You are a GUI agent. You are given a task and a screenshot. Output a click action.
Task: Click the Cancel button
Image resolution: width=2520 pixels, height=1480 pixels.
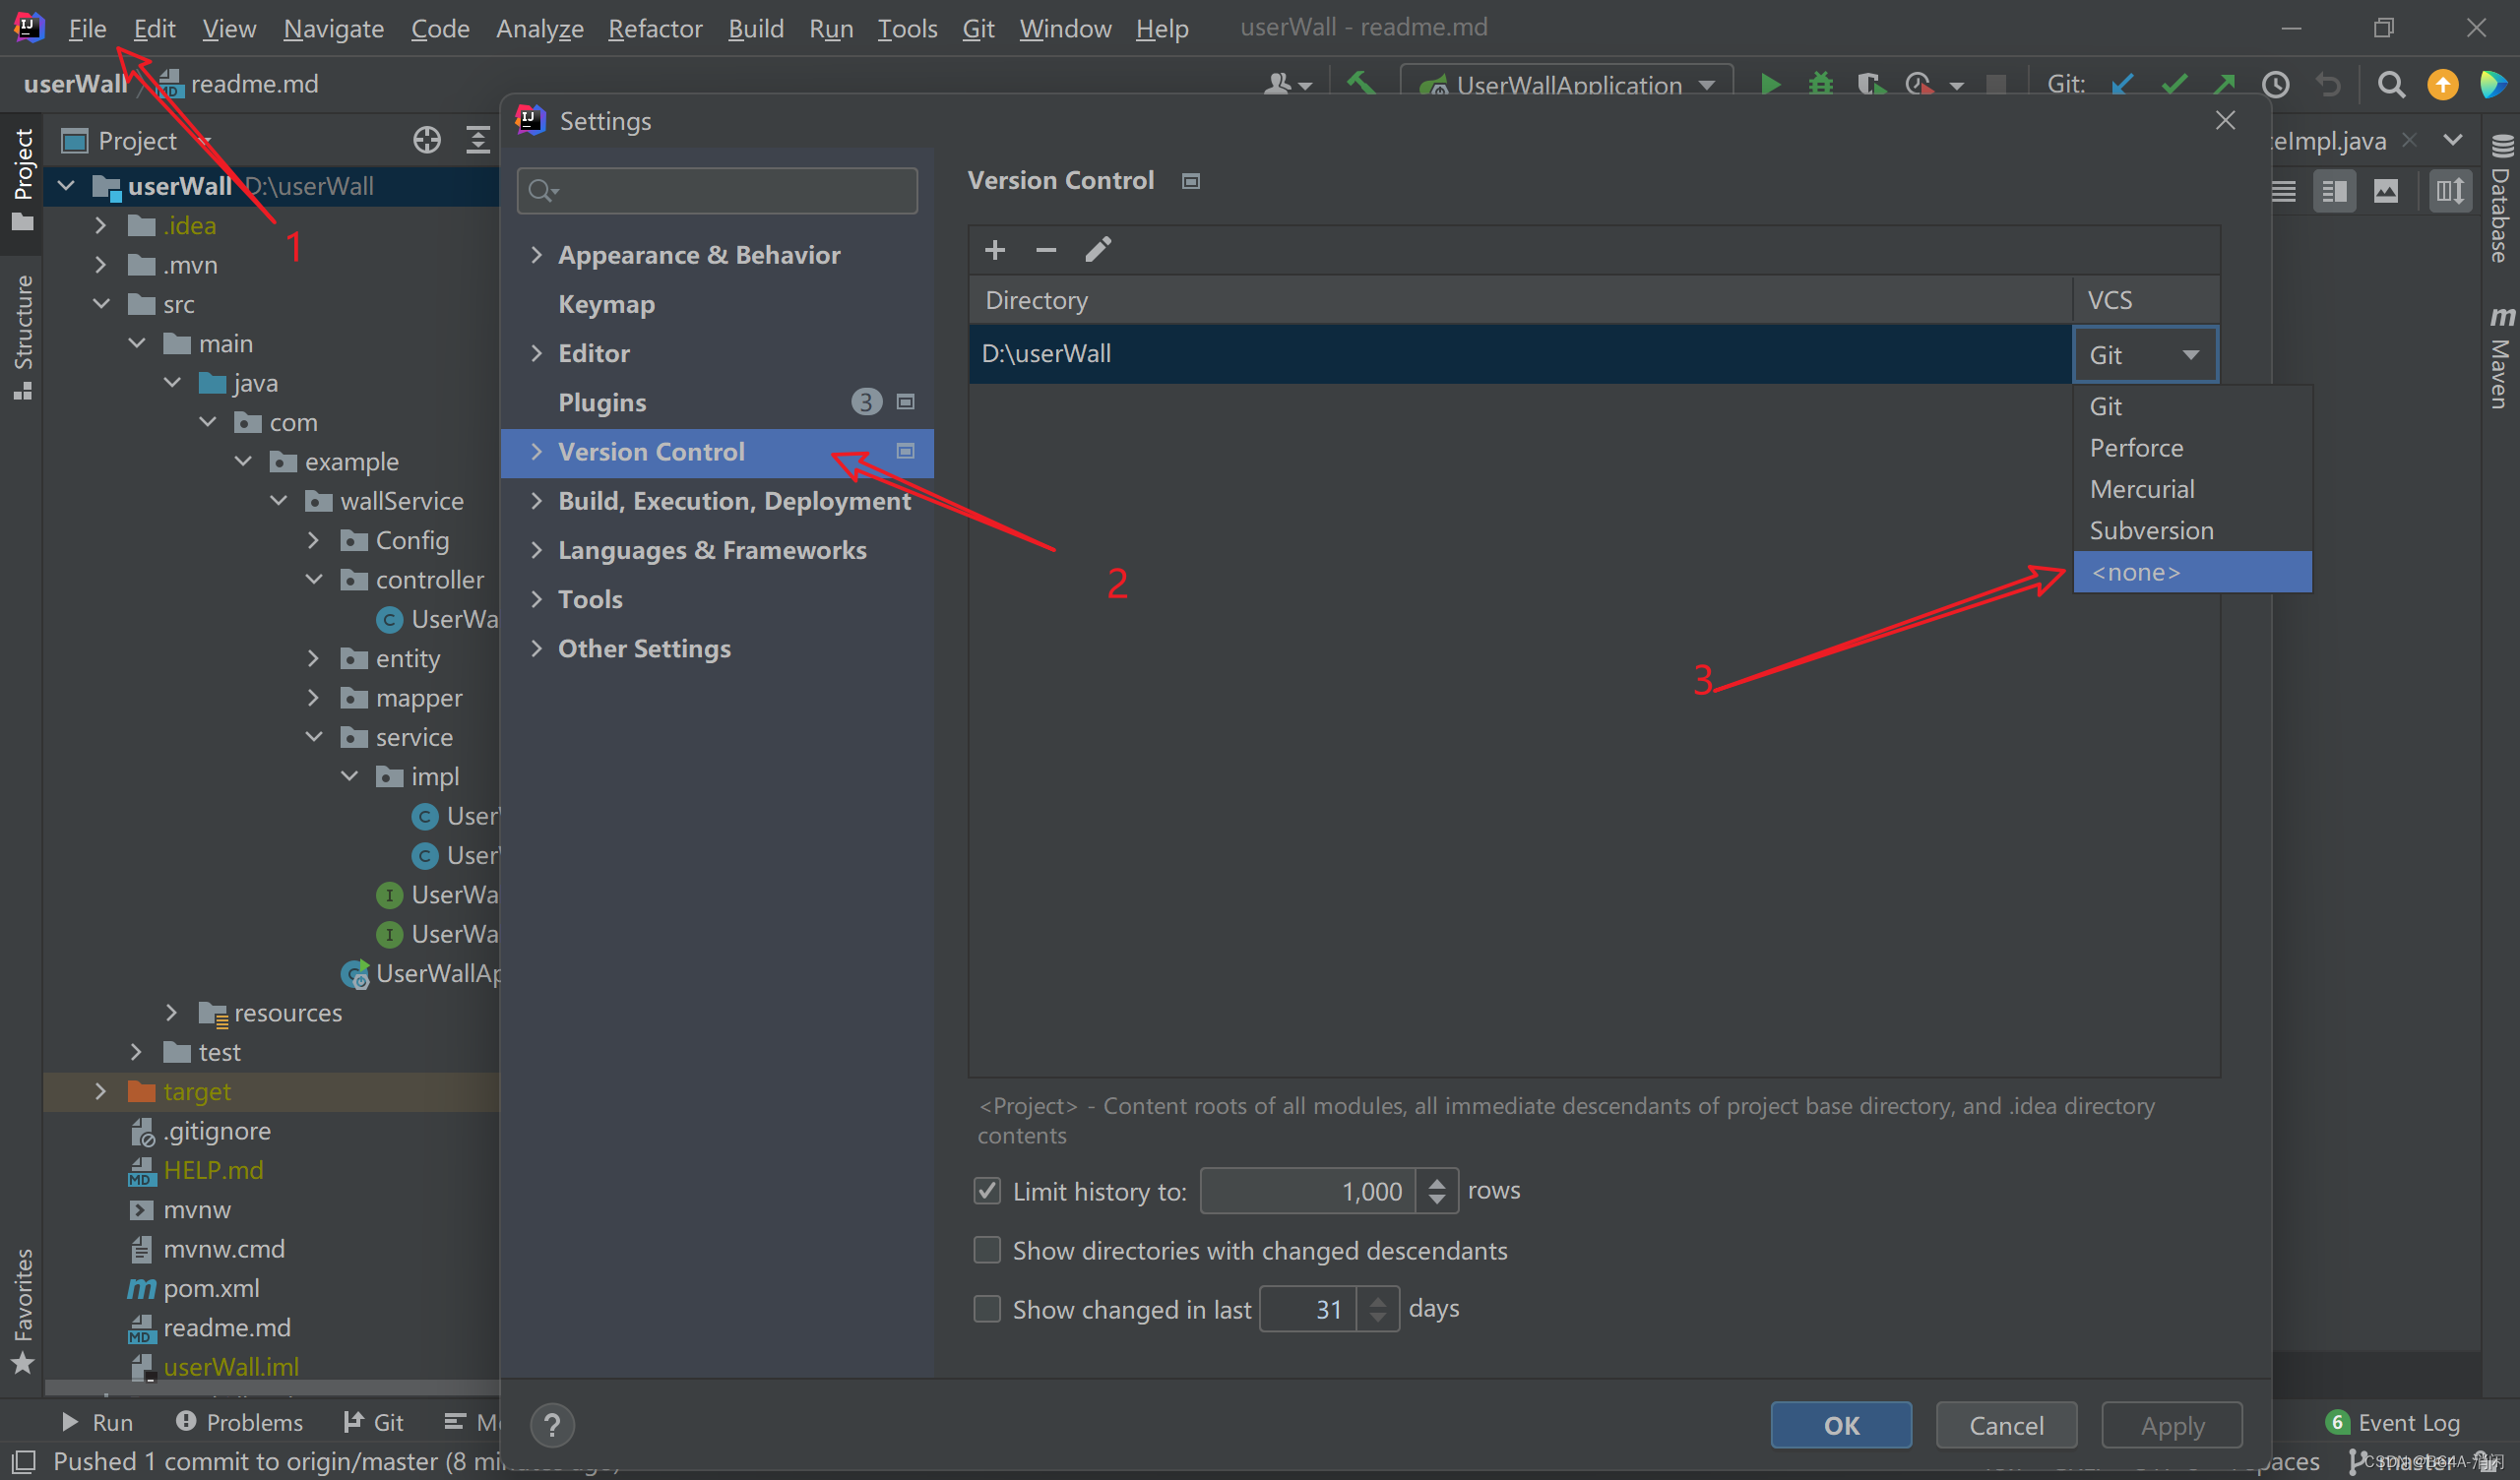point(2006,1424)
